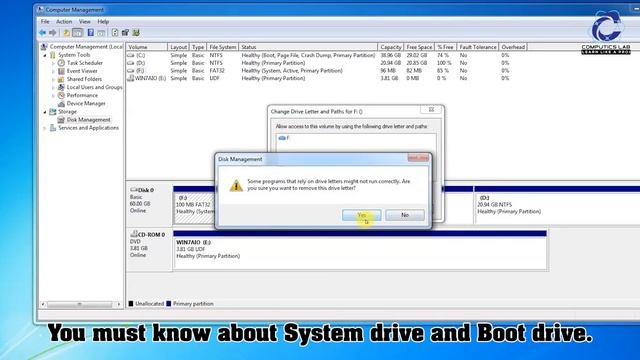Click the left scroll arrow in the tree pane
This screenshot has height=360, width=640.
point(43,304)
